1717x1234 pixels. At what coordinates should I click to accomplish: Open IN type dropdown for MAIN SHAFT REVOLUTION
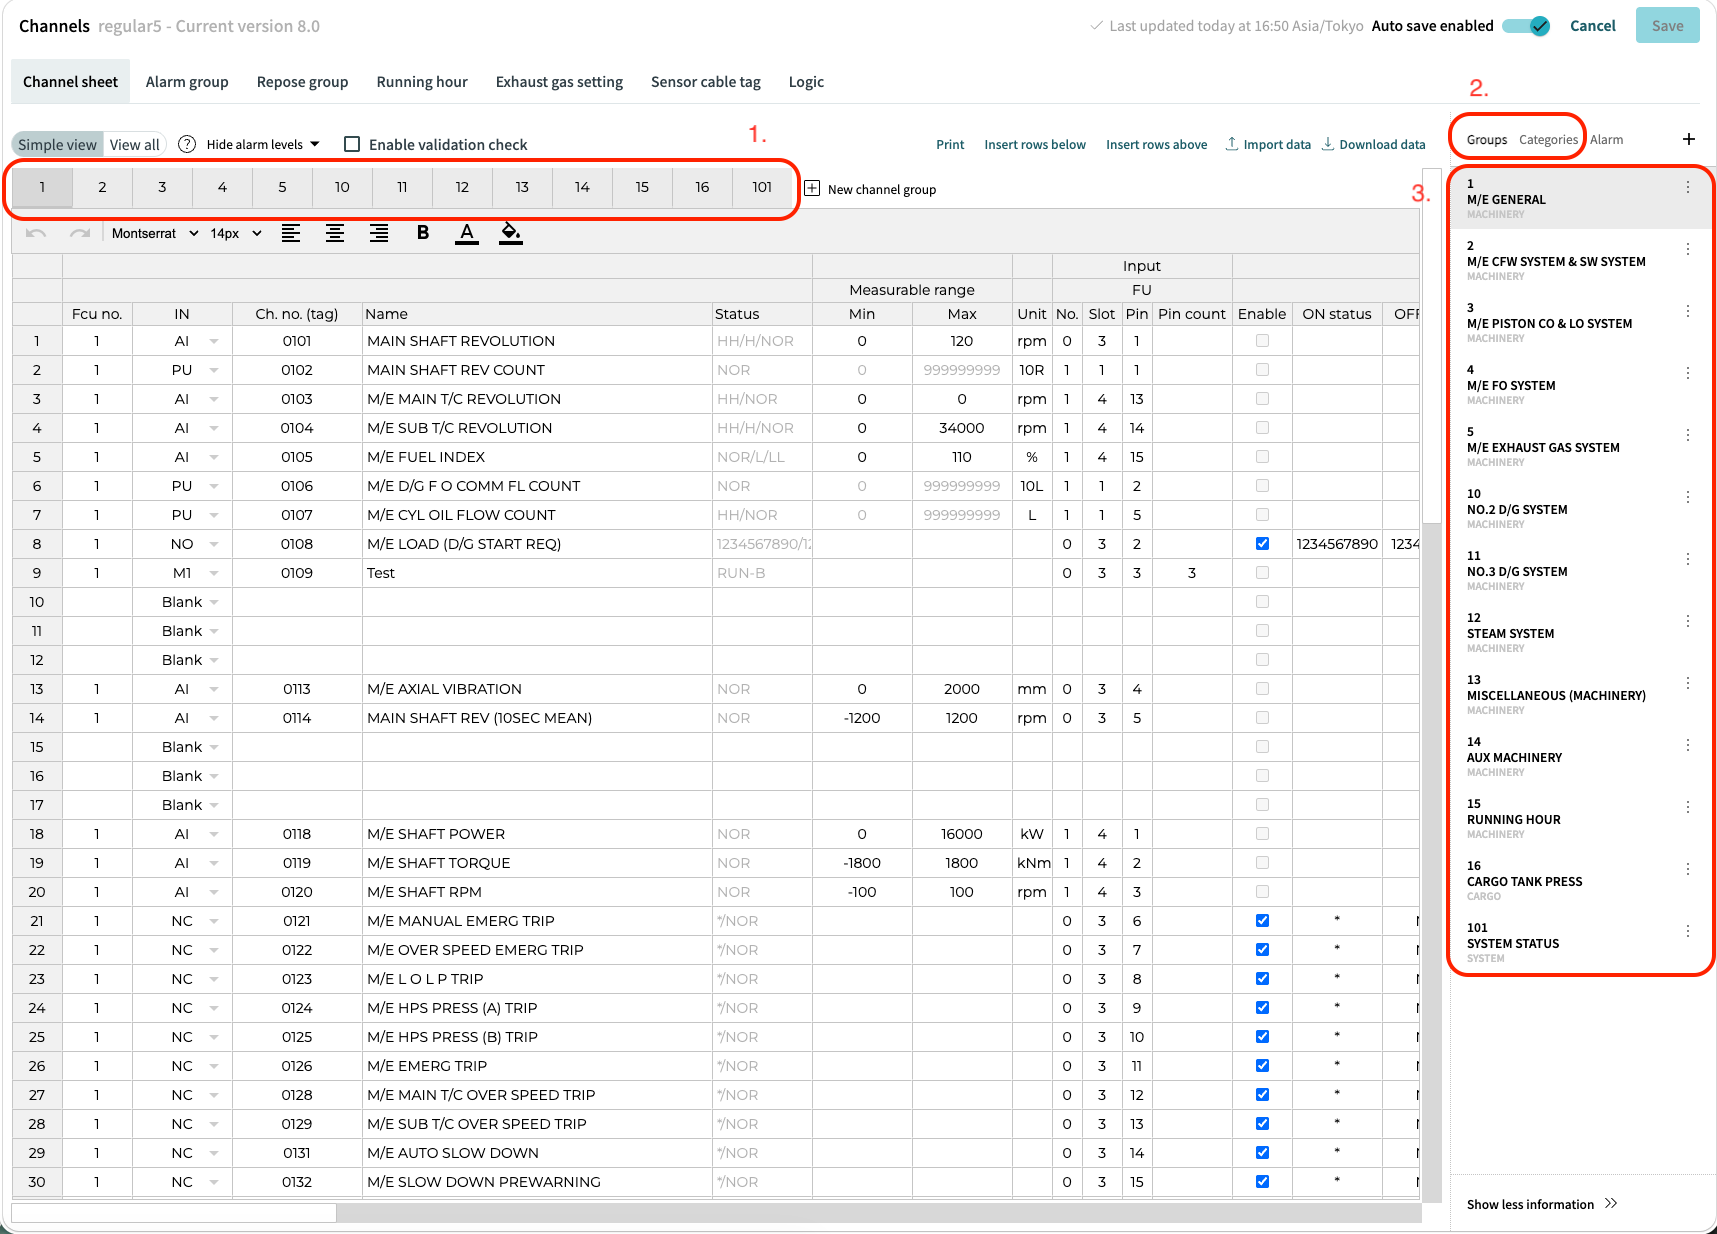click(x=214, y=342)
